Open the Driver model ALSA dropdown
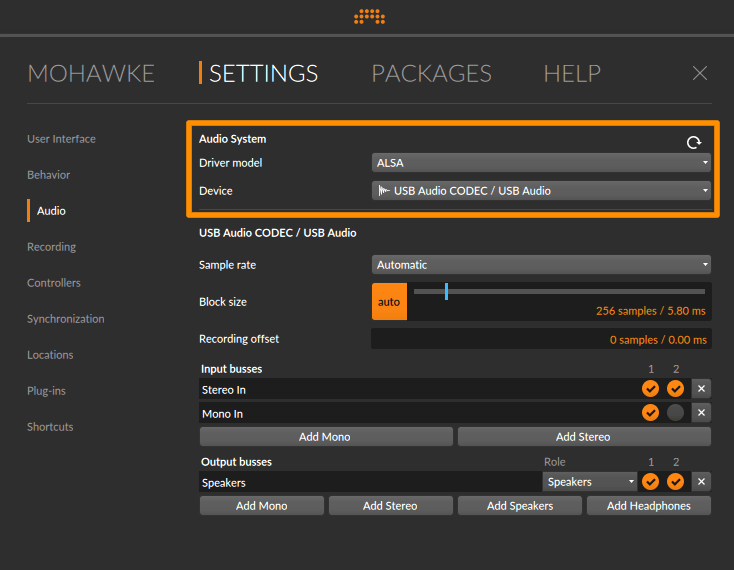734x570 pixels. click(541, 163)
